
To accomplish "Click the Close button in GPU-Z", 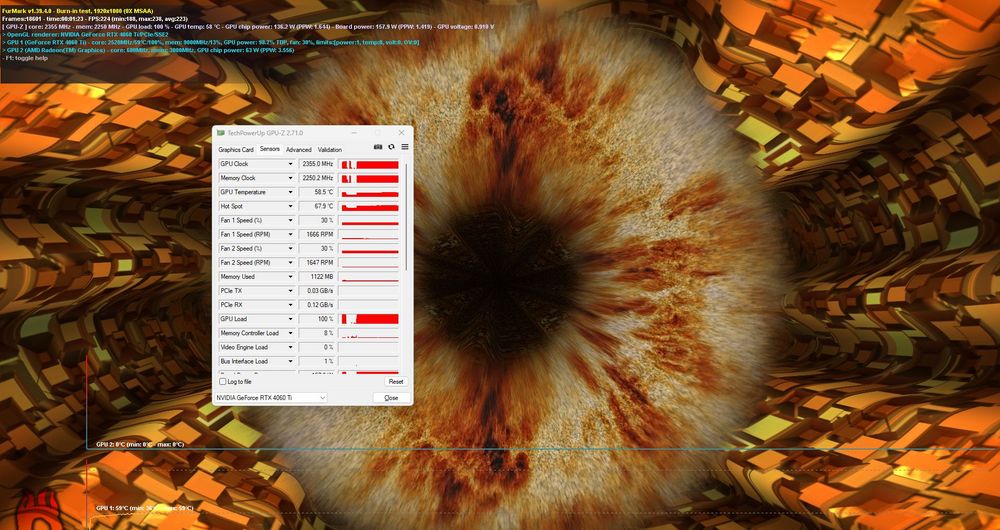I will pos(391,398).
